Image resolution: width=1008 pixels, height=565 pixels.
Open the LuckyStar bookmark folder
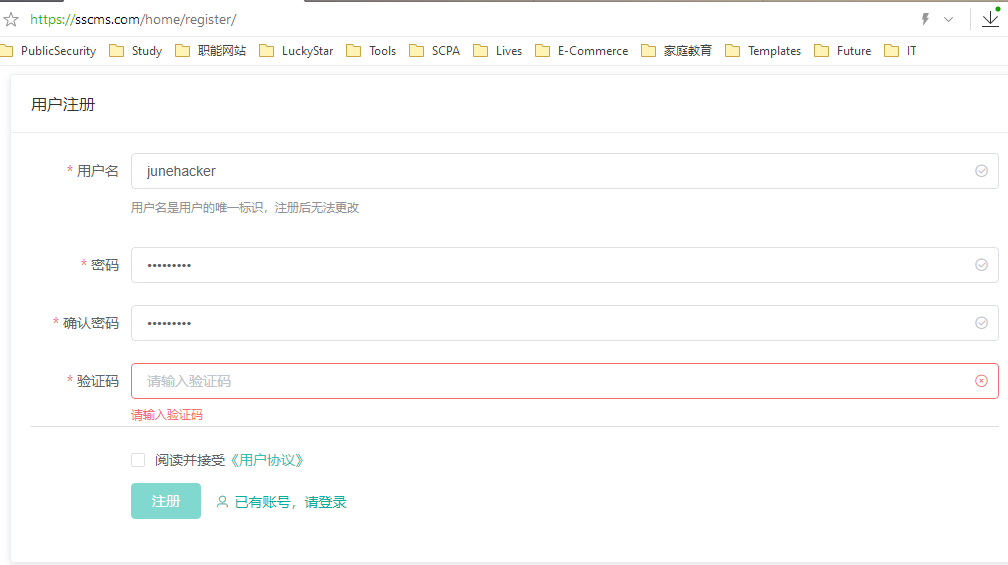296,51
